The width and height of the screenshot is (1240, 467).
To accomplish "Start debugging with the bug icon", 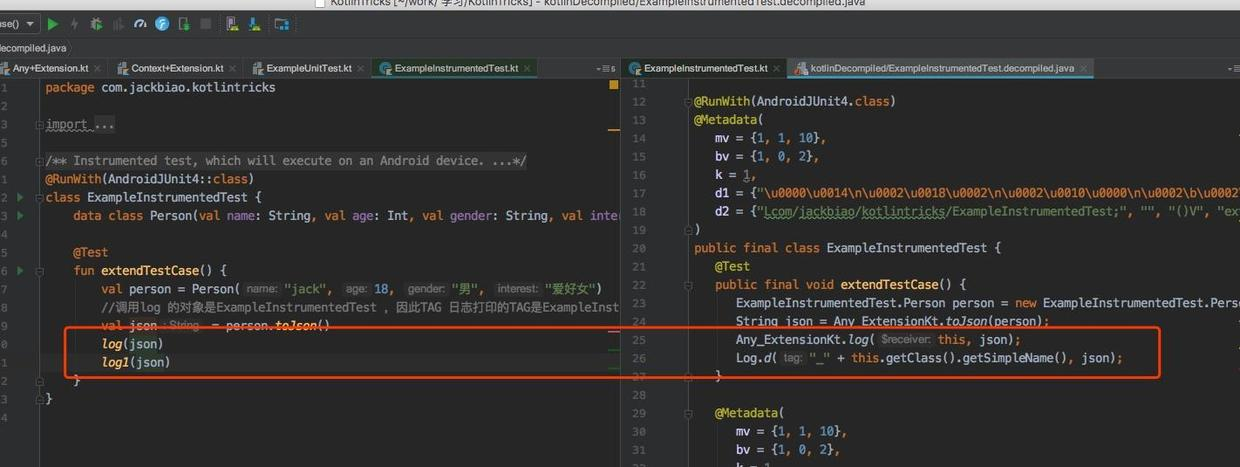I will pyautogui.click(x=96, y=24).
